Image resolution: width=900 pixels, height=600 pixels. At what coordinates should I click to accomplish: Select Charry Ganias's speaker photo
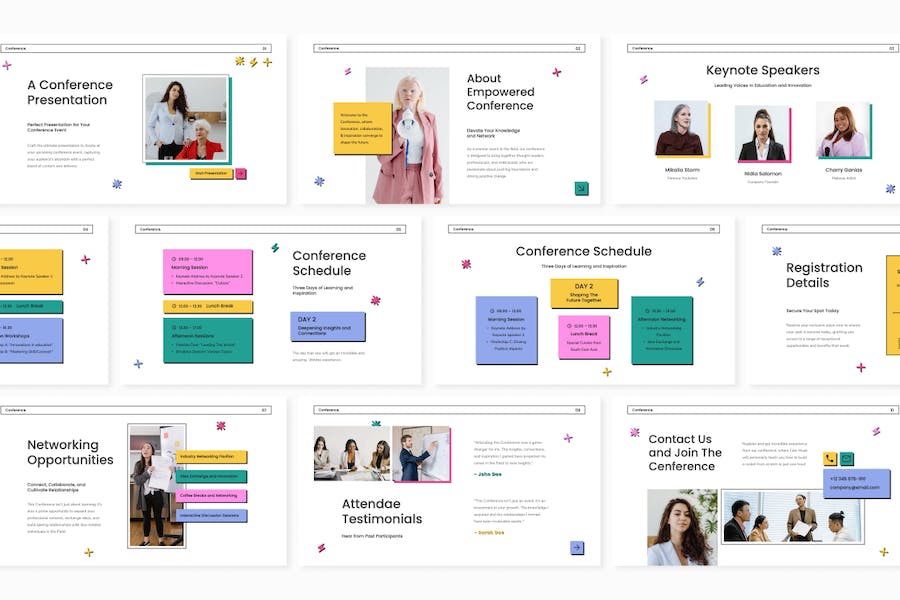pos(842,130)
